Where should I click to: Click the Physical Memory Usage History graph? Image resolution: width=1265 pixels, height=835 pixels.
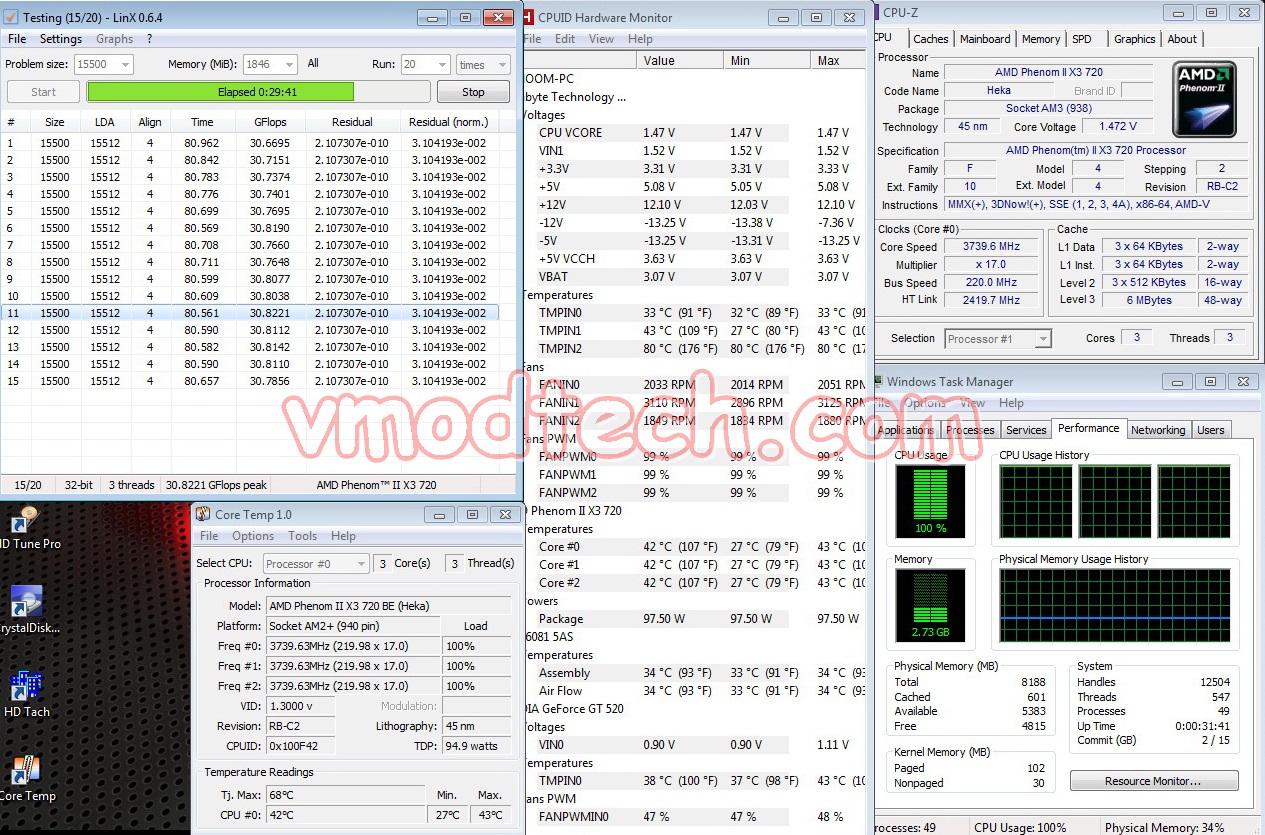pos(1115,605)
